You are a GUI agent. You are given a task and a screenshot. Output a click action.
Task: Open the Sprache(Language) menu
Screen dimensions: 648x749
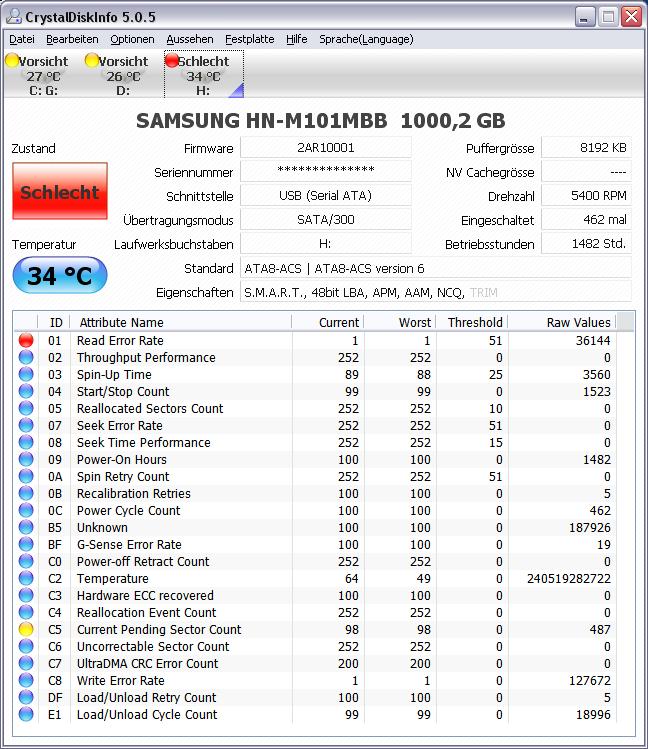[x=366, y=39]
